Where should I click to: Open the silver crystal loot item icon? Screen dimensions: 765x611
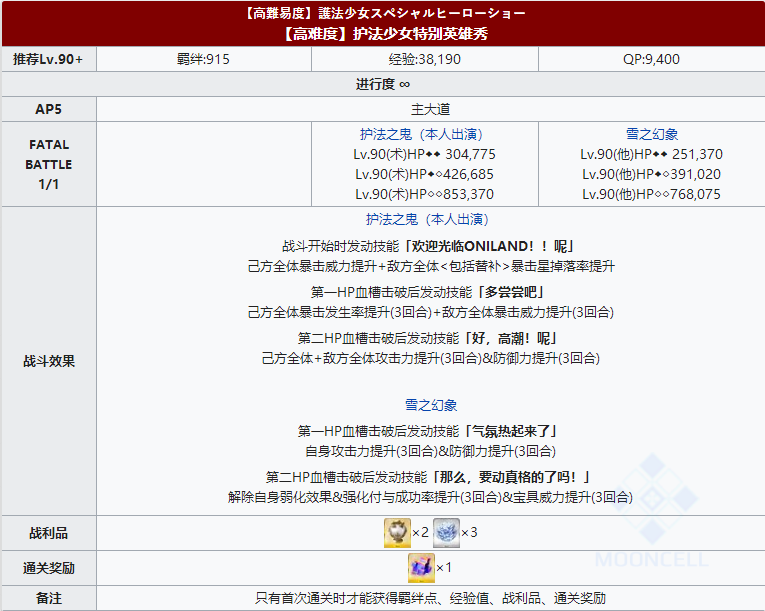pos(446,533)
